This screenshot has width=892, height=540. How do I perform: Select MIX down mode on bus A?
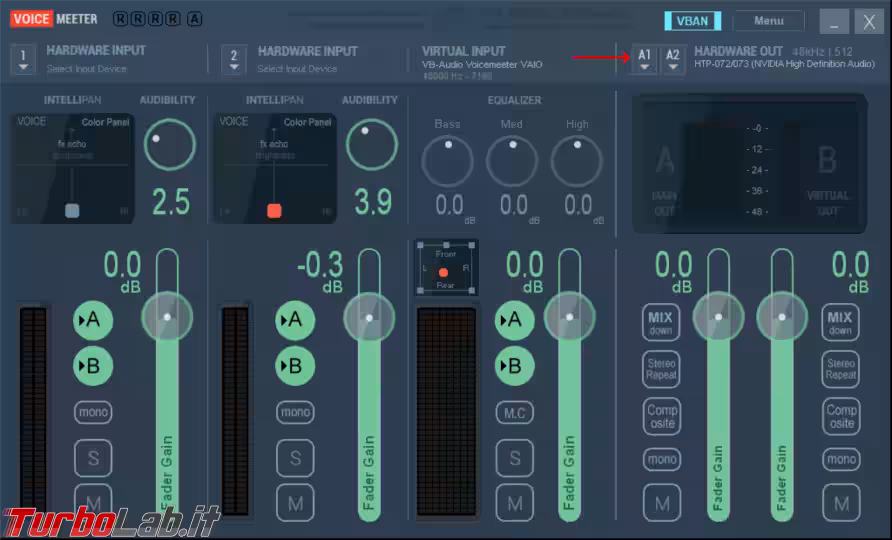pos(661,323)
